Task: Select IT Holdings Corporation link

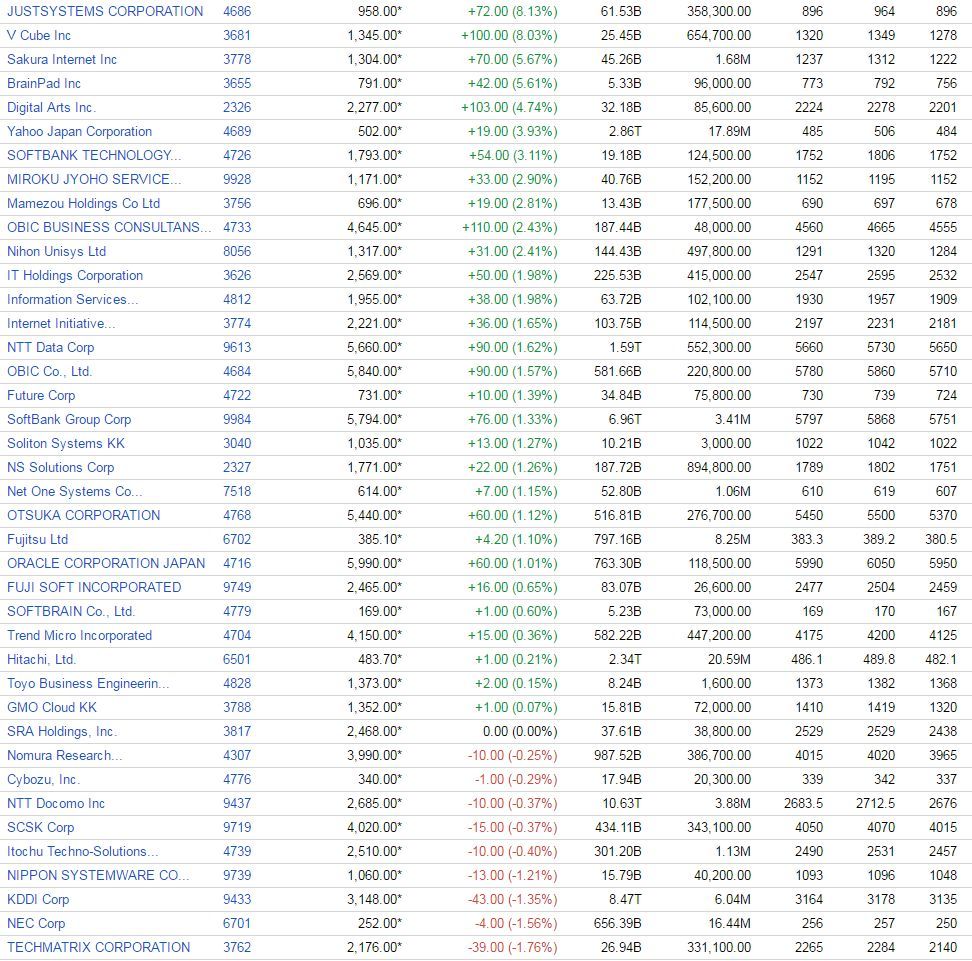Action: tap(74, 276)
